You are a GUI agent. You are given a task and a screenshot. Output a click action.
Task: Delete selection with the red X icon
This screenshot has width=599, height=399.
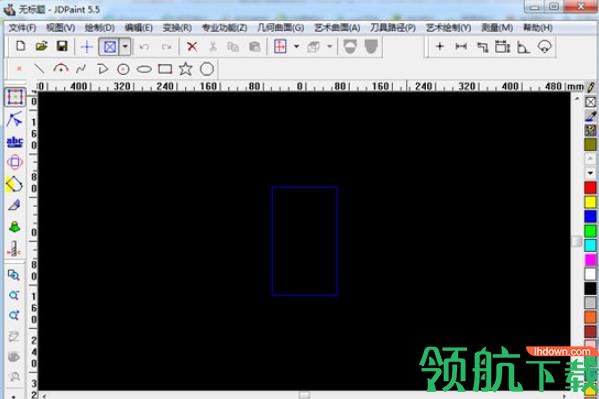(x=192, y=47)
